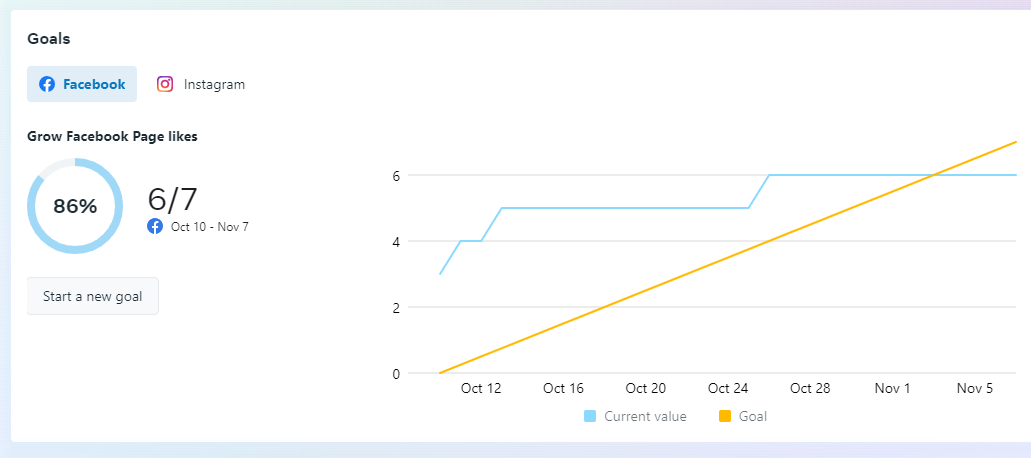Click the Facebook logo in the Facebook tab
Viewport: 1031px width, 458px height.
(x=47, y=84)
